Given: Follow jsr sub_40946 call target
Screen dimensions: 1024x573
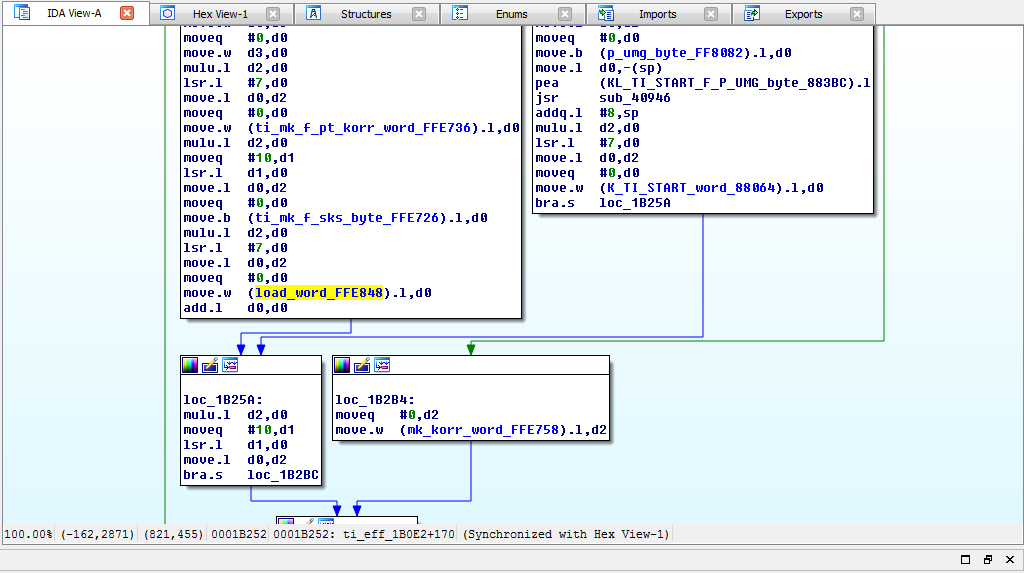Looking at the screenshot, I should pyautogui.click(x=635, y=97).
